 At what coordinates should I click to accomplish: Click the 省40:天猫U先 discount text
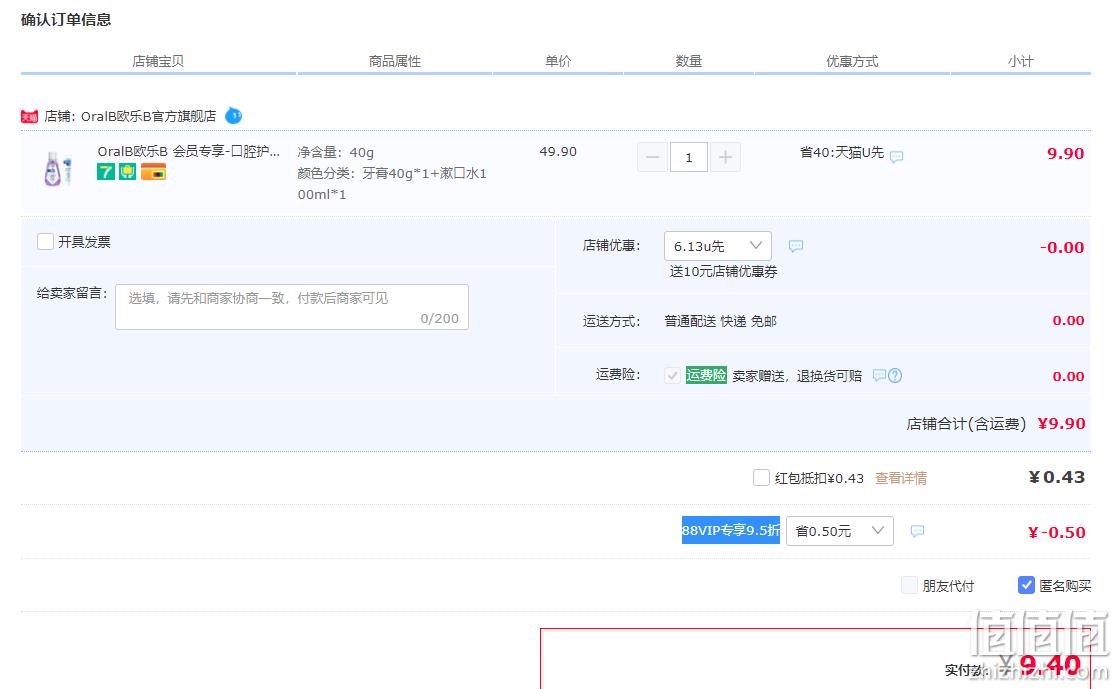[842, 152]
